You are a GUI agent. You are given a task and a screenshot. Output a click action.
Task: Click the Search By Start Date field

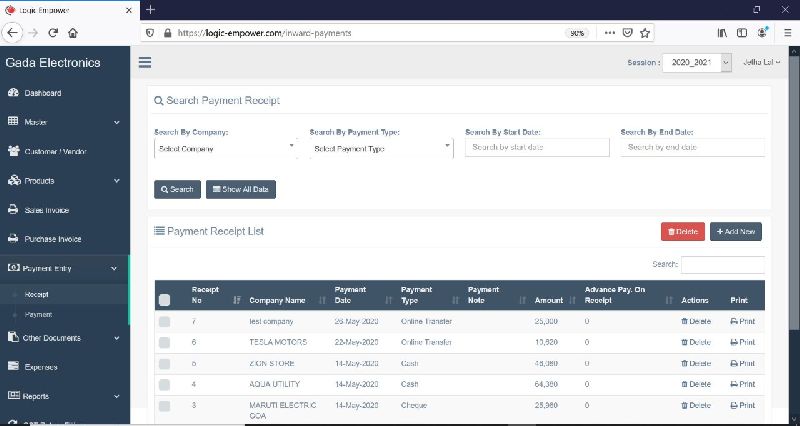click(x=537, y=147)
